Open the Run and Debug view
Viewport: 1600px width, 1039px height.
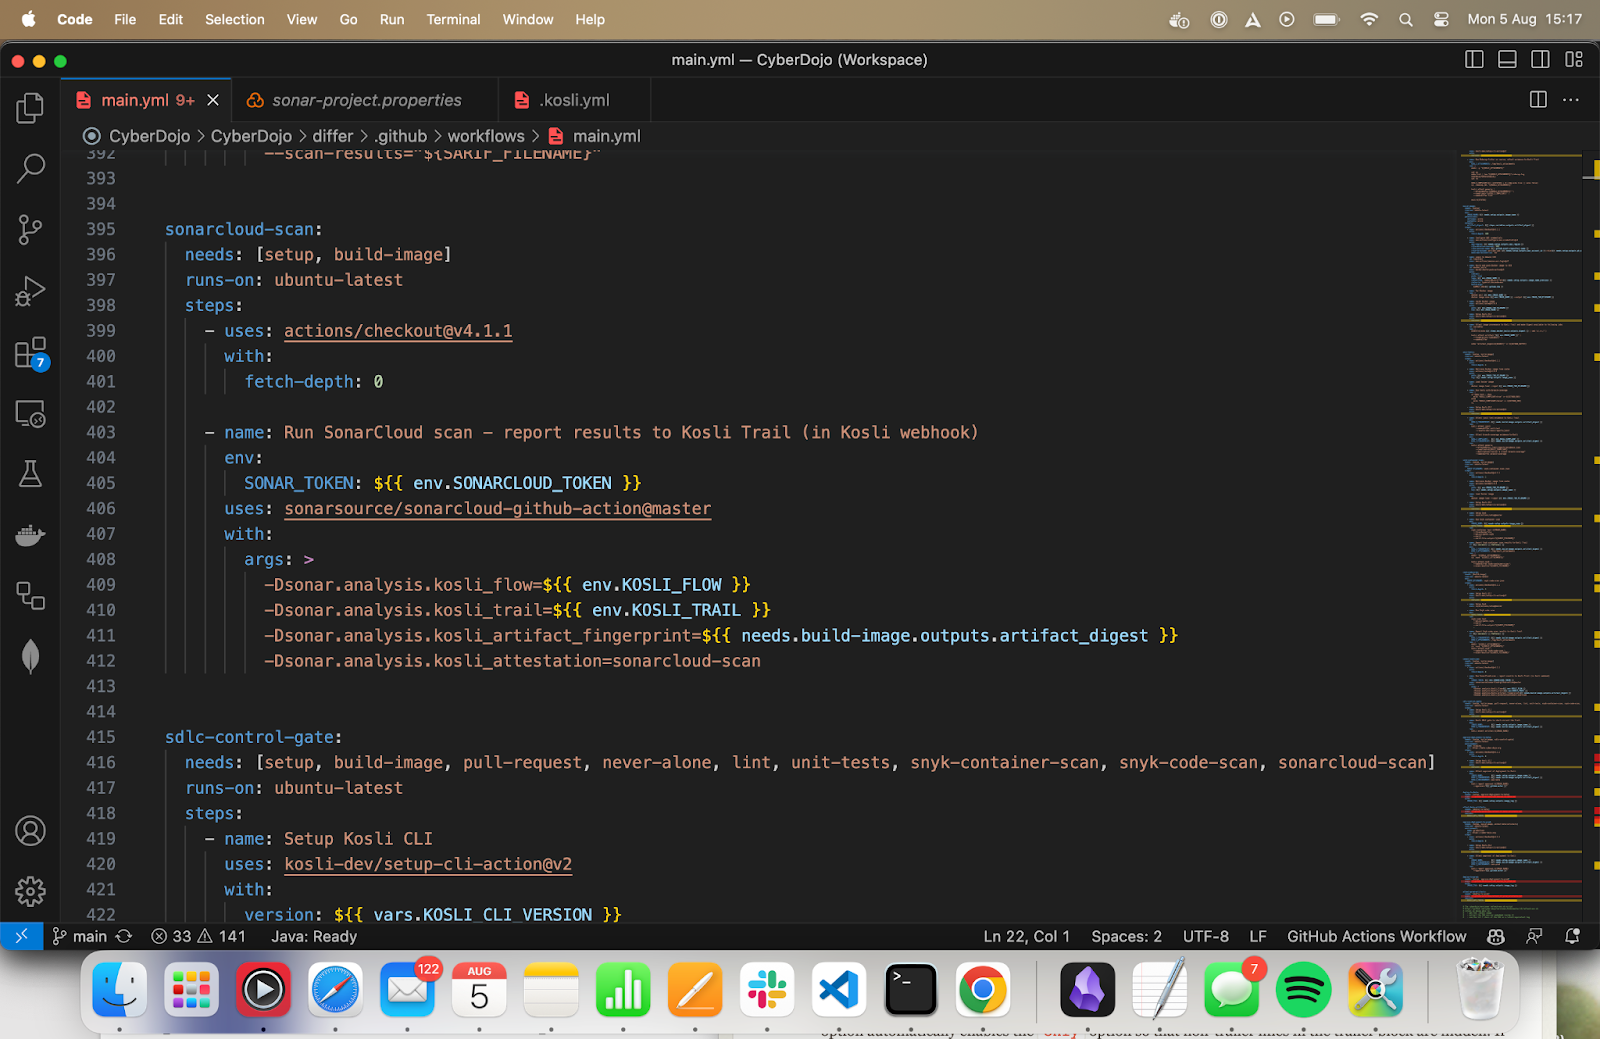point(30,291)
